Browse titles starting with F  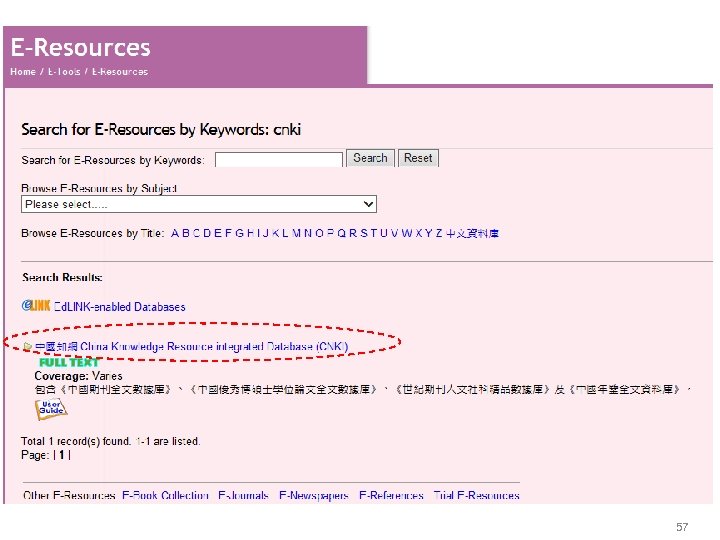tap(228, 233)
